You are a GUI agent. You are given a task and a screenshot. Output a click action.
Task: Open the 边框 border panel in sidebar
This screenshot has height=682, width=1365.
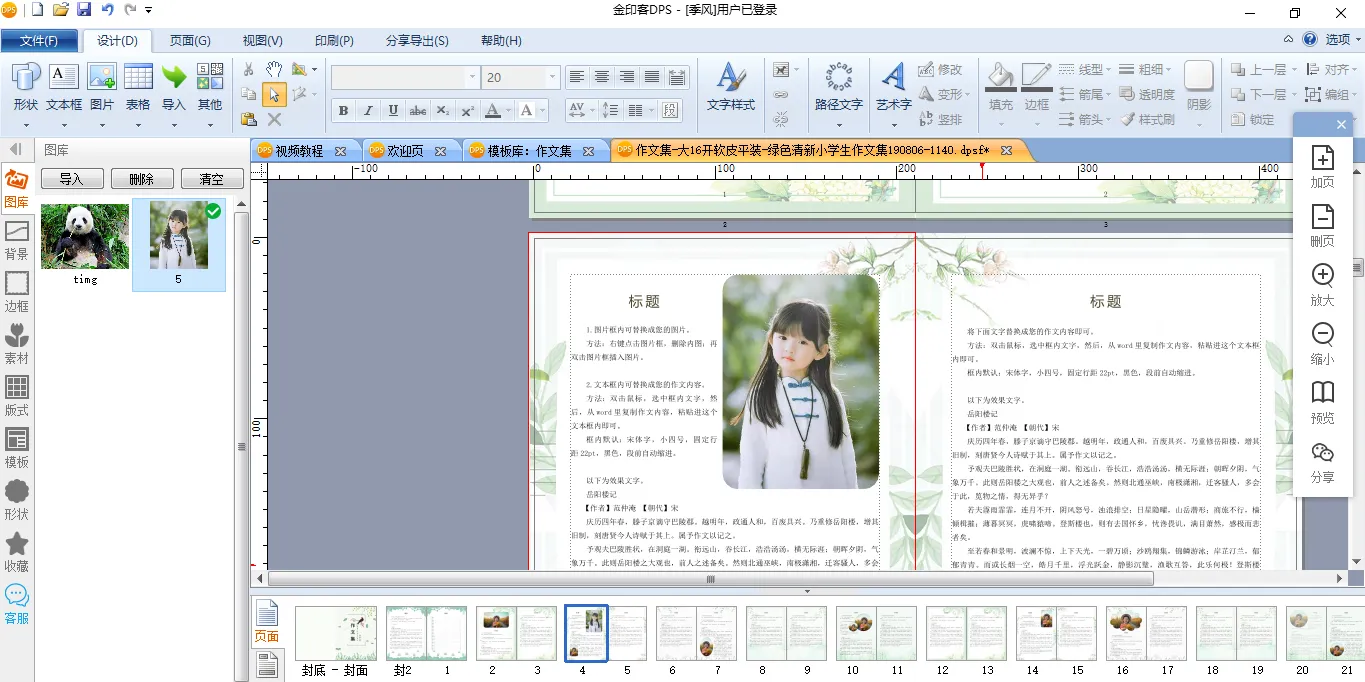[17, 291]
